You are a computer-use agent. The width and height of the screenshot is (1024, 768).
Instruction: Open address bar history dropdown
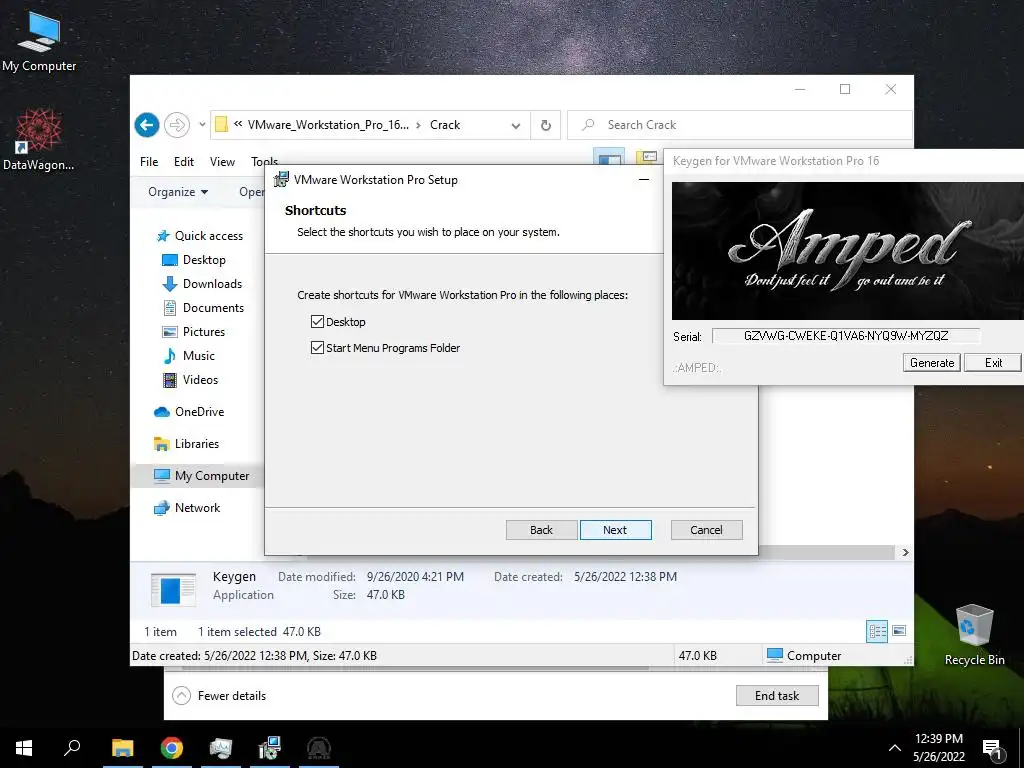[516, 125]
